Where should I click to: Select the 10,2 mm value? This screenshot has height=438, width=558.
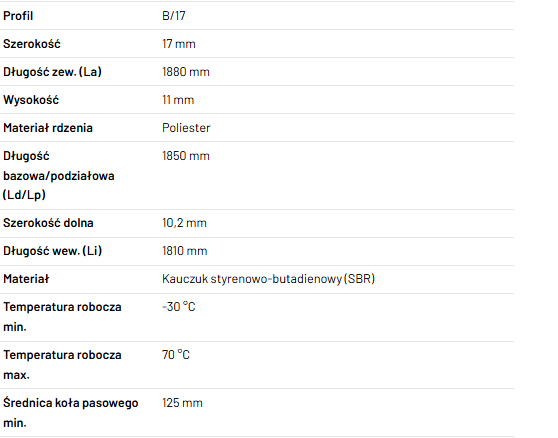click(x=184, y=223)
